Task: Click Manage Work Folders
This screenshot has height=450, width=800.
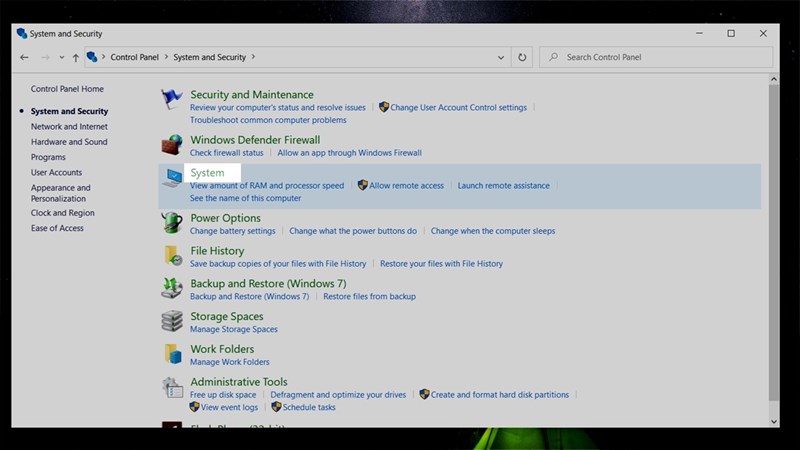Action: coord(230,362)
